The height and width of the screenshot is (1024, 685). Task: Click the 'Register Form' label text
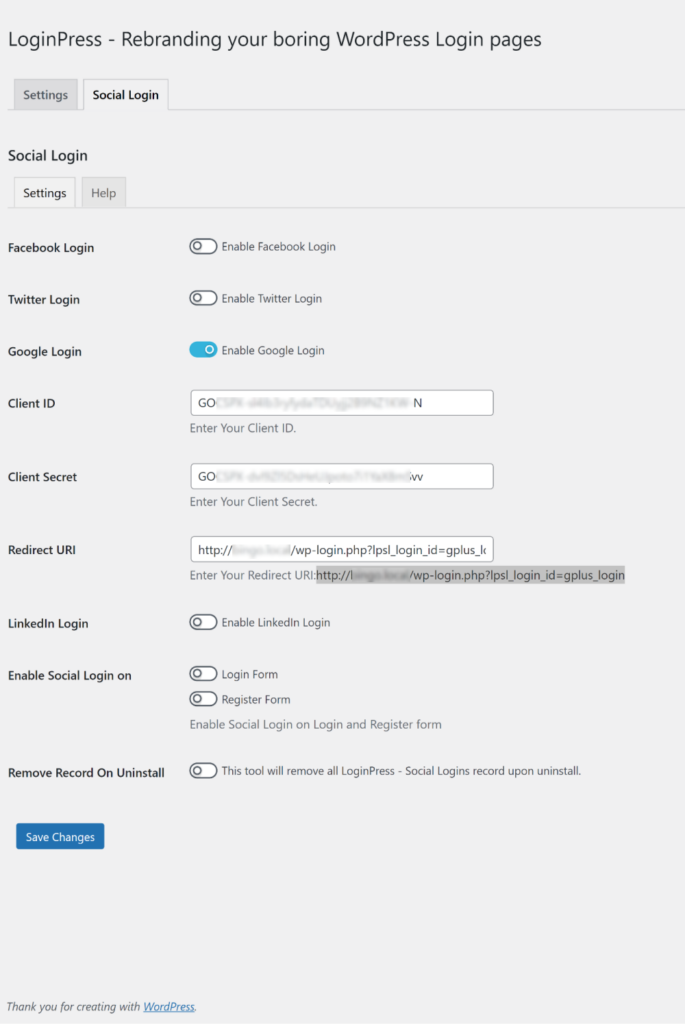[256, 699]
